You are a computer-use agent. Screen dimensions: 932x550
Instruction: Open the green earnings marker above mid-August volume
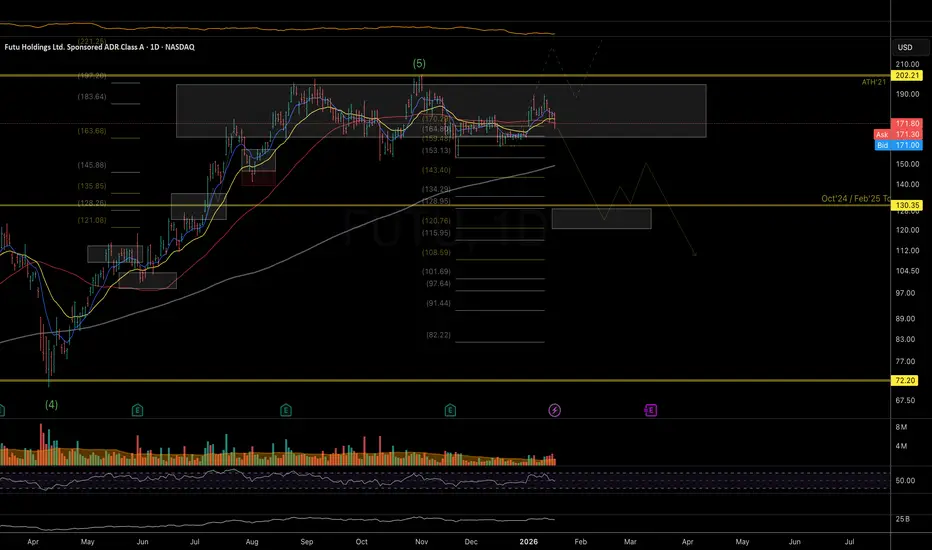point(286,410)
